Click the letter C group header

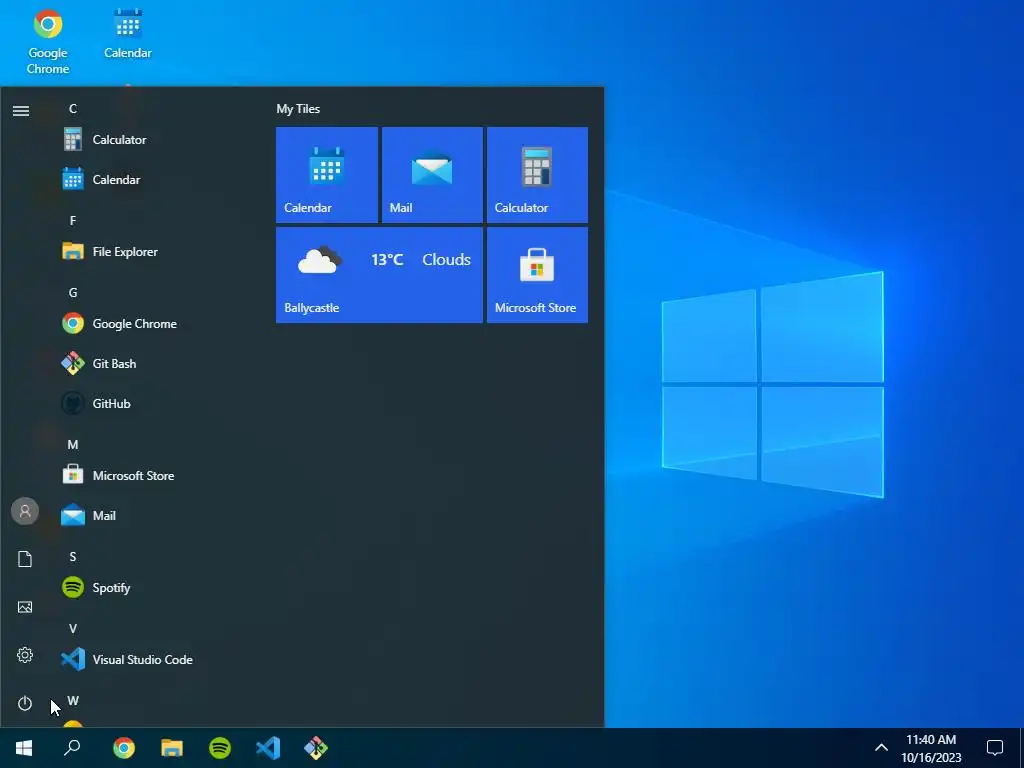click(73, 109)
